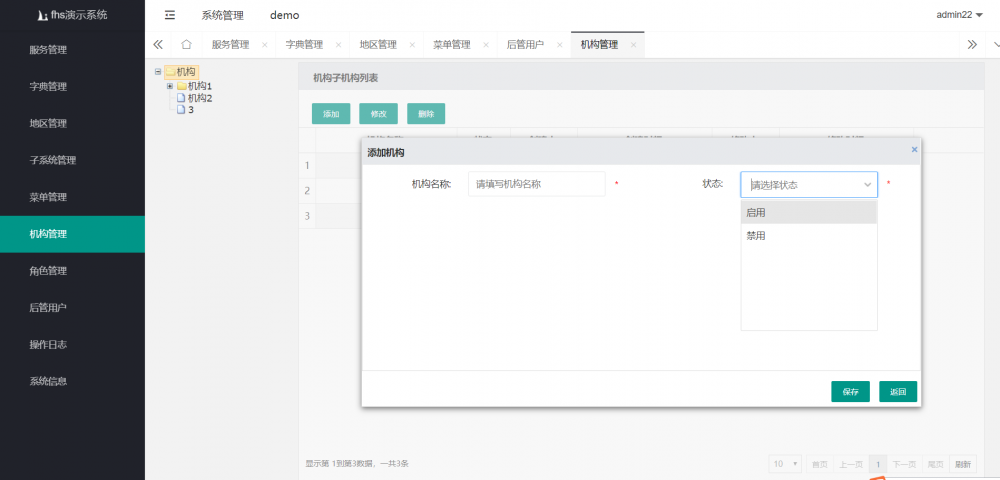The height and width of the screenshot is (480, 1000).
Task: Click the 机构1 folder icon
Action: (x=182, y=85)
